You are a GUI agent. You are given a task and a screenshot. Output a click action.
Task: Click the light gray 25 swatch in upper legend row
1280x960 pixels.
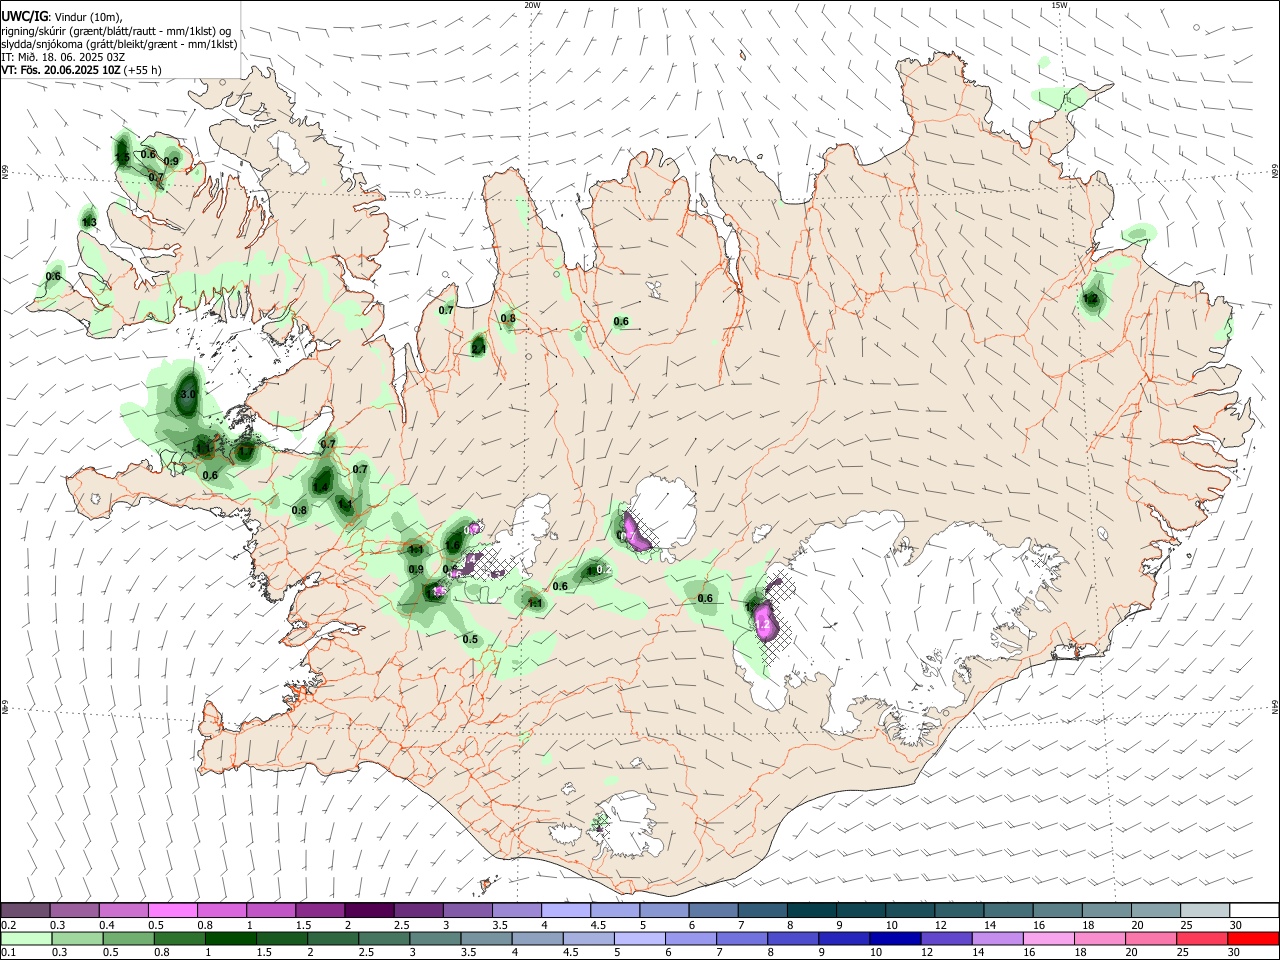[1205, 910]
